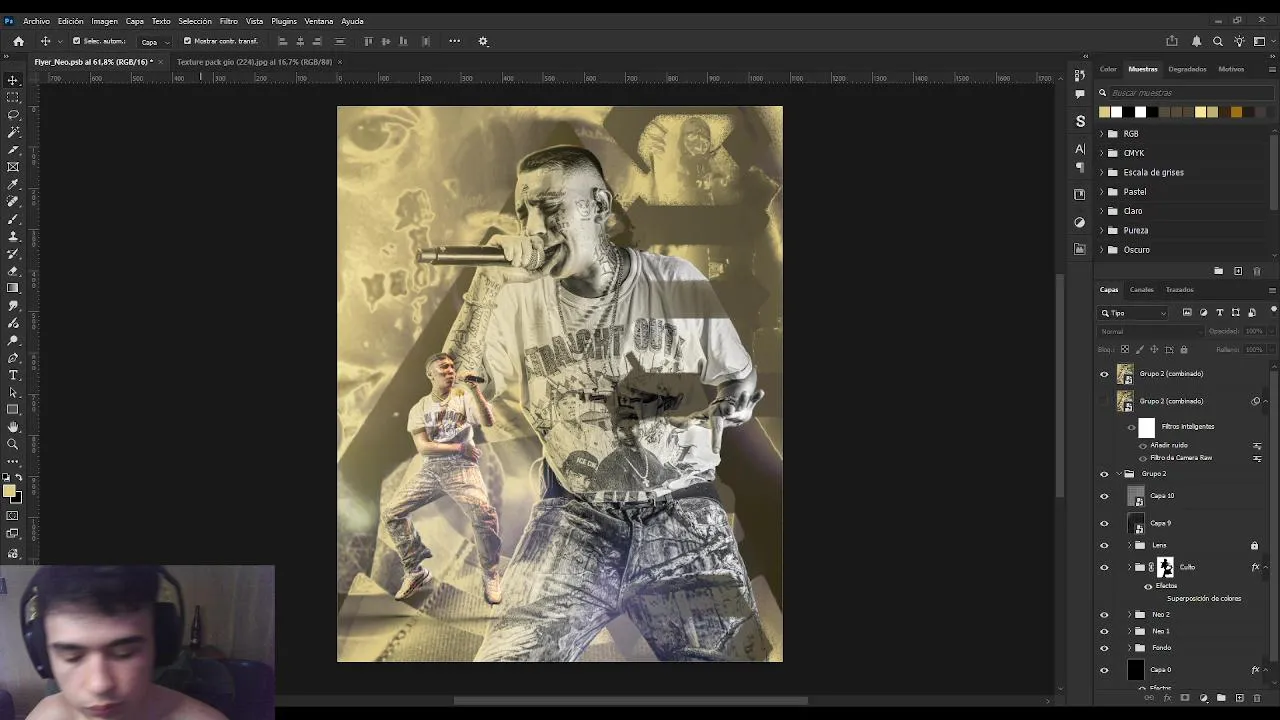Select the Move tool in the toolbar
This screenshot has width=1280, height=720.
point(13,80)
